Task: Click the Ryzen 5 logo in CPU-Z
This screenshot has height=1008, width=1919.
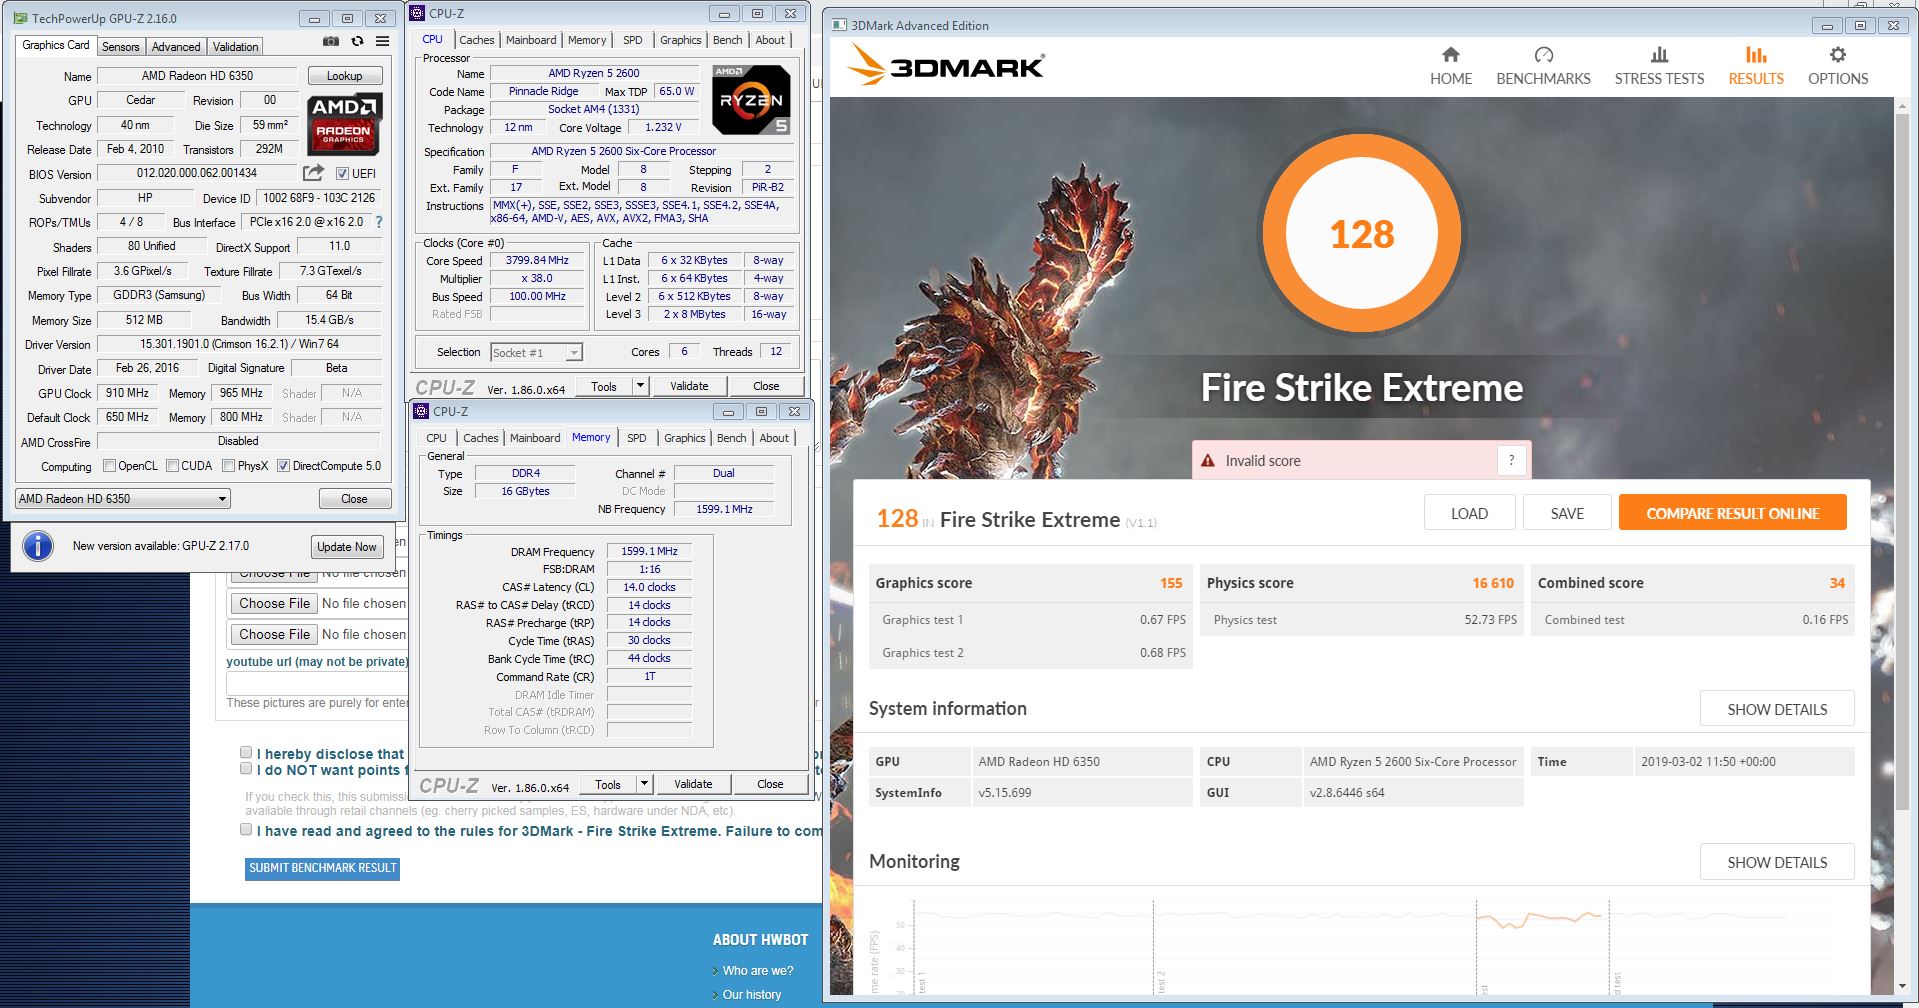Action: [x=751, y=99]
